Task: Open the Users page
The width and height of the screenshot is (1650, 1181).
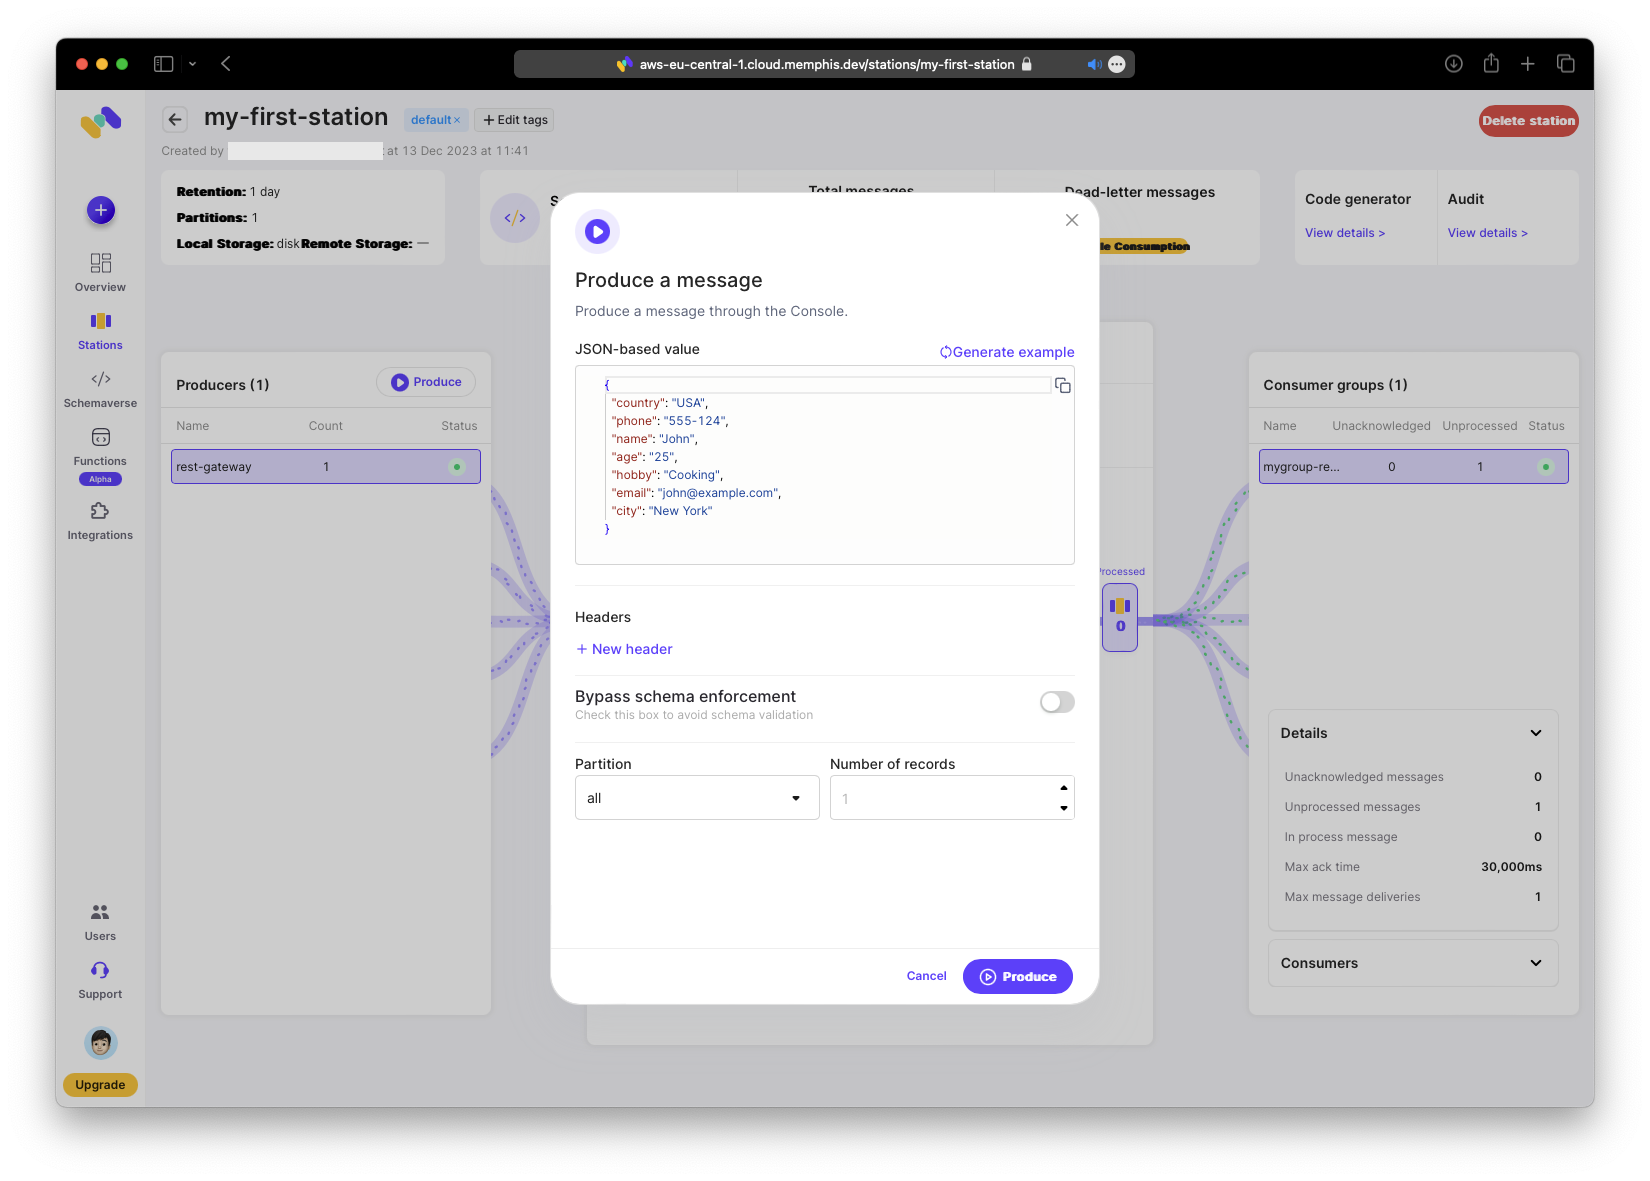Action: point(100,921)
